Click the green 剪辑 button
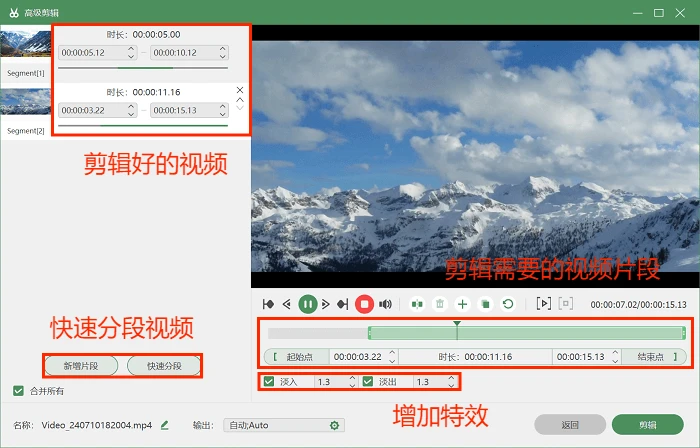Viewport: 700px width, 448px height. [647, 425]
